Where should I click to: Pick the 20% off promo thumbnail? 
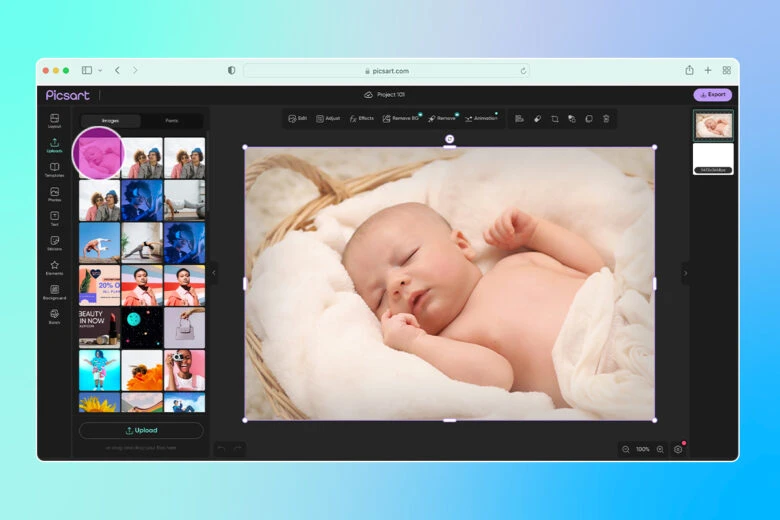[x=99, y=286]
